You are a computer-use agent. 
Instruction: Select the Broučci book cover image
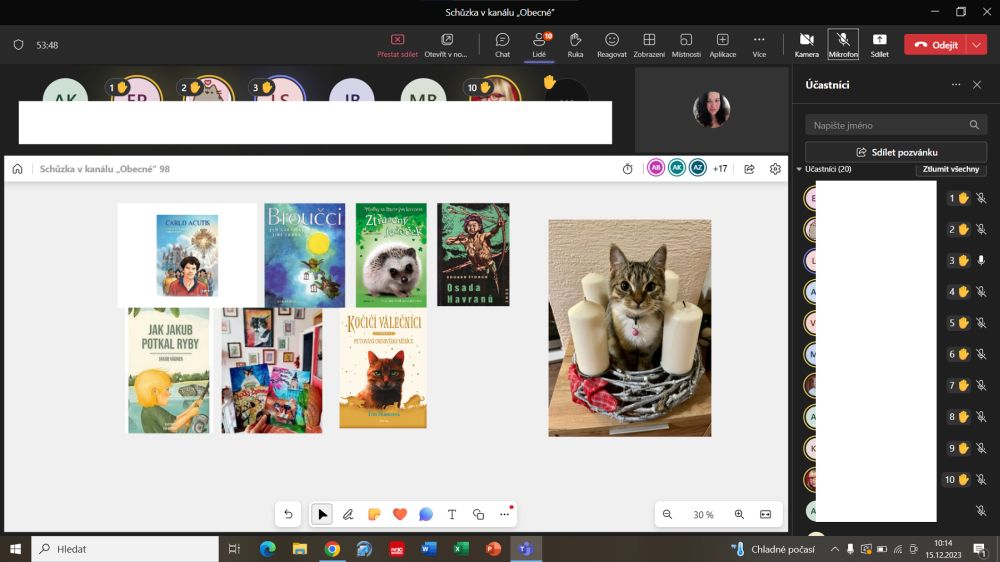click(305, 255)
